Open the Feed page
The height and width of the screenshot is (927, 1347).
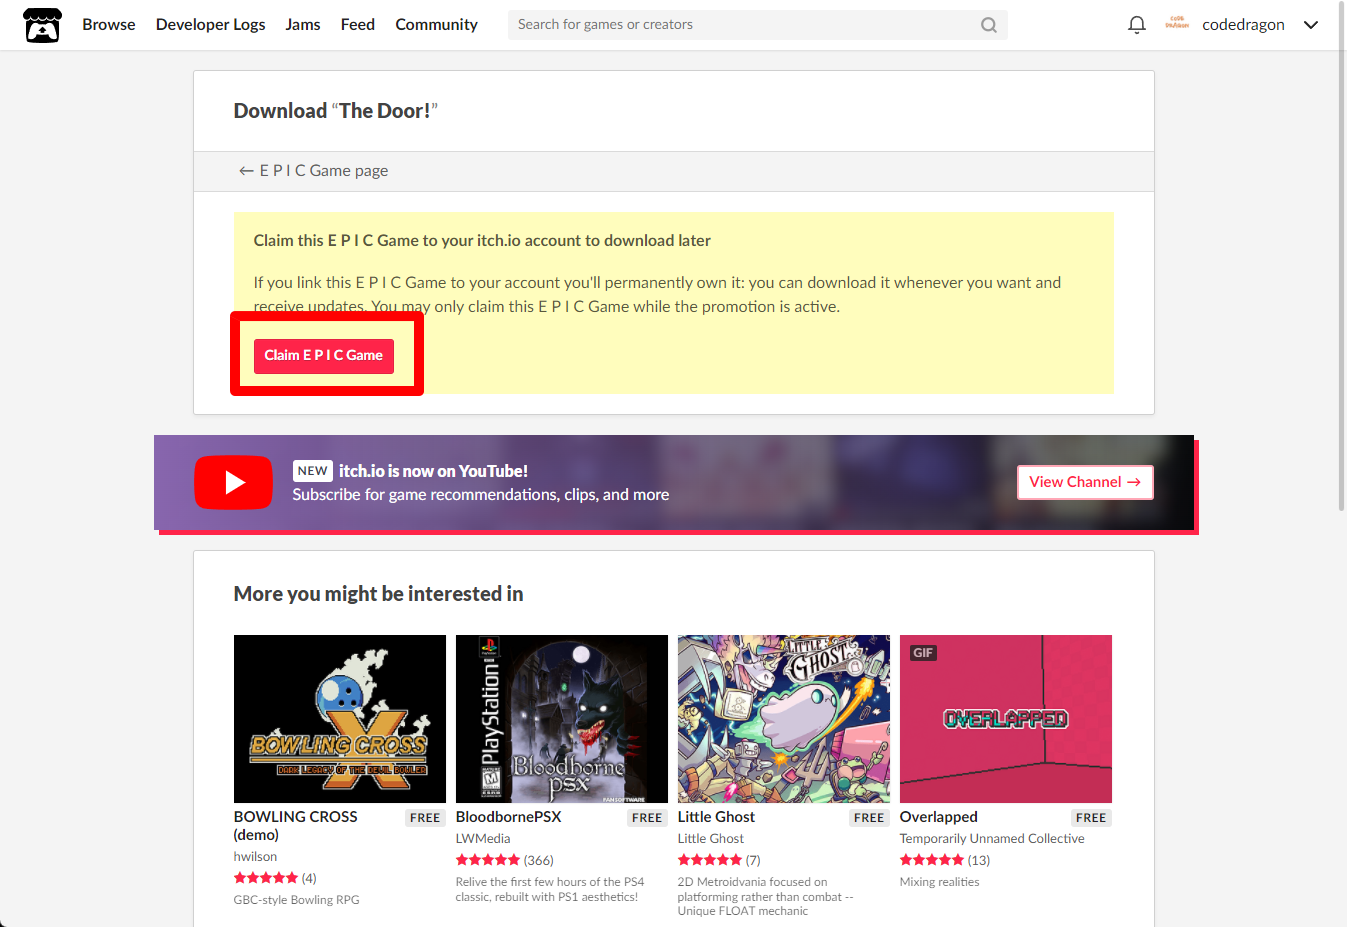coord(358,24)
